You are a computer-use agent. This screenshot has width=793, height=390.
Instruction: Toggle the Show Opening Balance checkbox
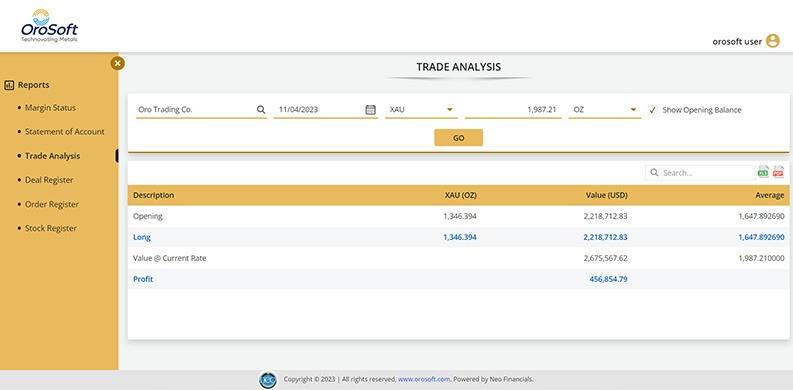(652, 110)
